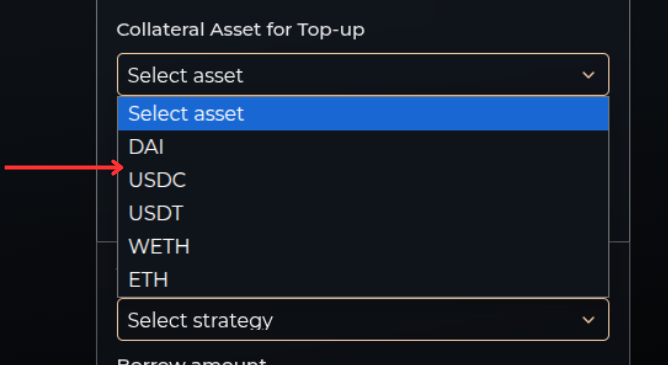Click the 'Select asset' text in the combo box
This screenshot has height=365, width=668.
pos(185,76)
